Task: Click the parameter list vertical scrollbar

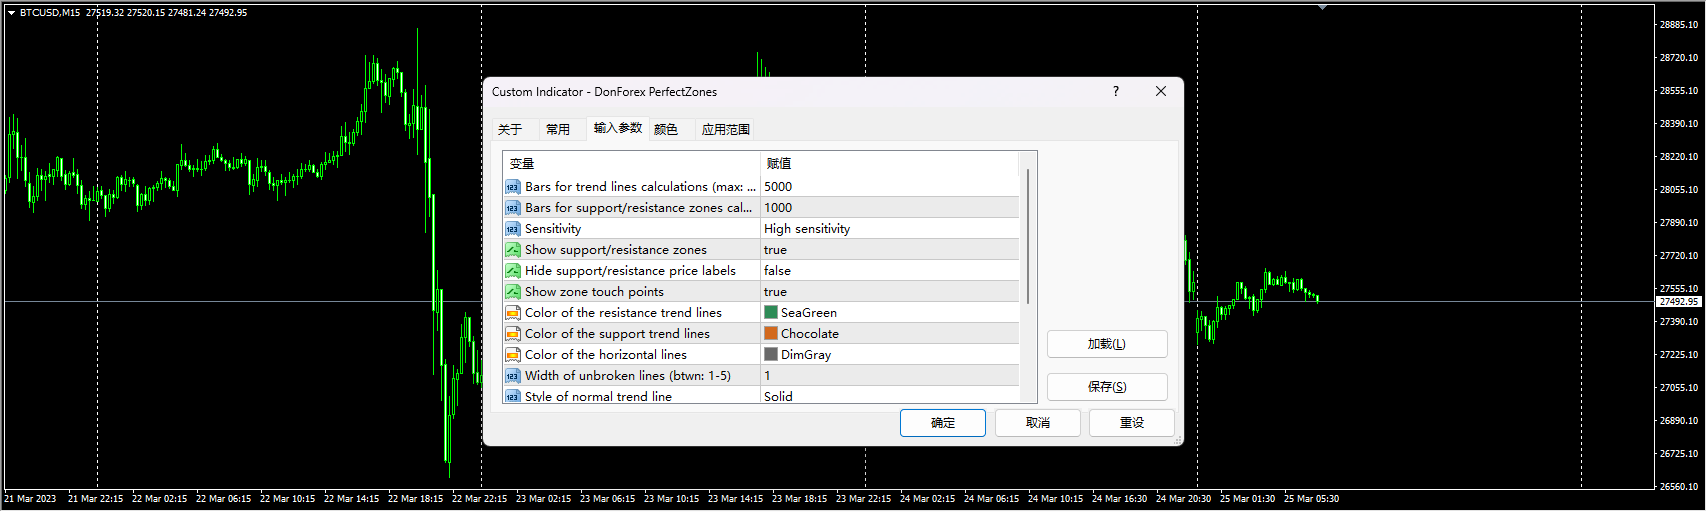Action: pyautogui.click(x=1028, y=236)
